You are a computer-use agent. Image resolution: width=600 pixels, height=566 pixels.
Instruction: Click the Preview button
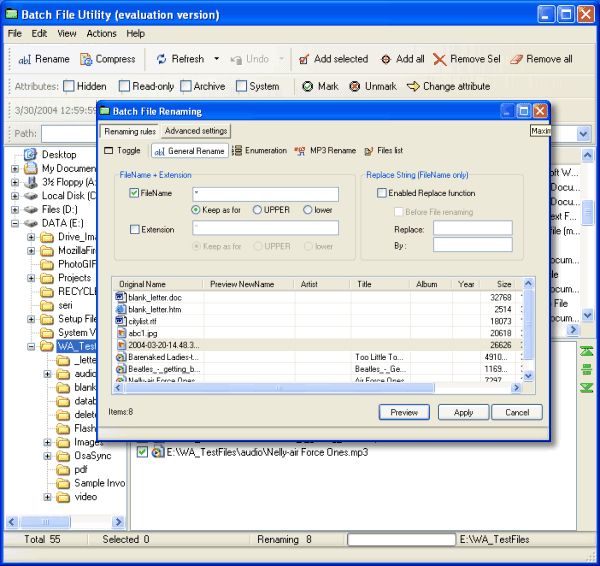[404, 412]
